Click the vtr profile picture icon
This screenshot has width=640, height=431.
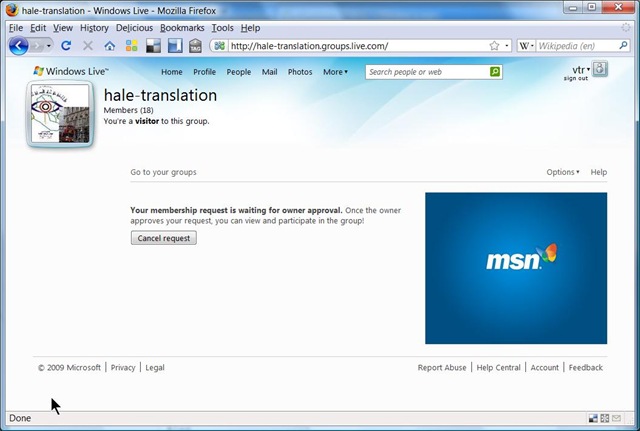pyautogui.click(x=600, y=69)
